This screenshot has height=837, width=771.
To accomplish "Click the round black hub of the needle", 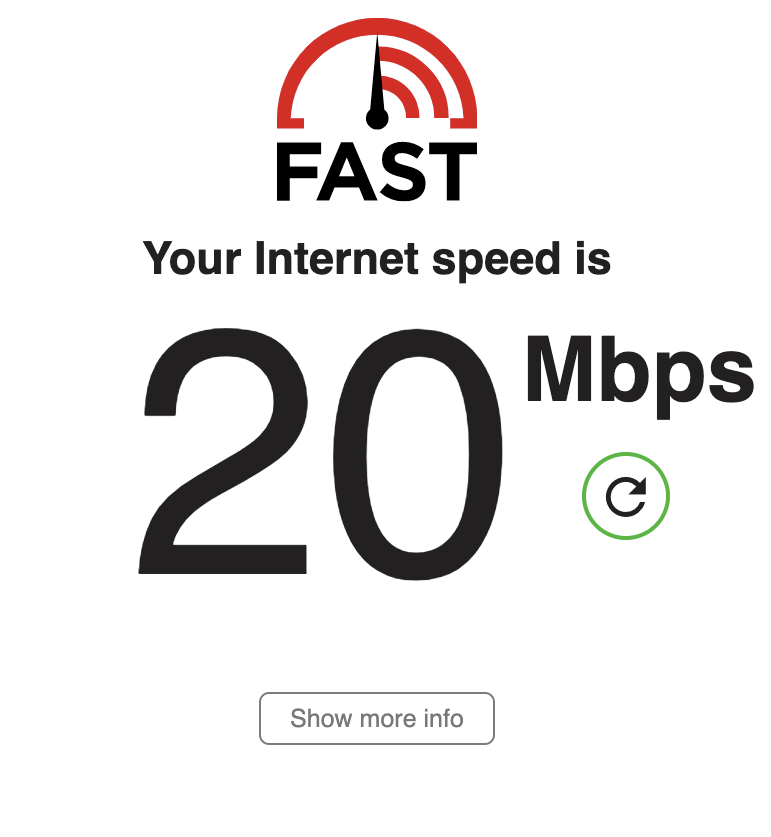I will click(377, 118).
